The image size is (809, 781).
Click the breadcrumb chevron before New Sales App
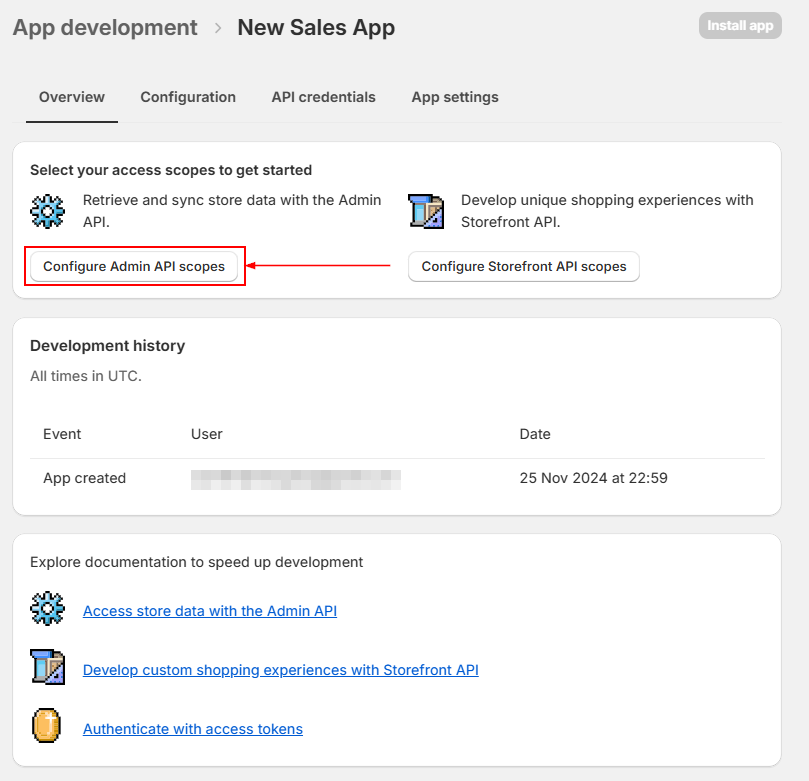click(x=218, y=28)
